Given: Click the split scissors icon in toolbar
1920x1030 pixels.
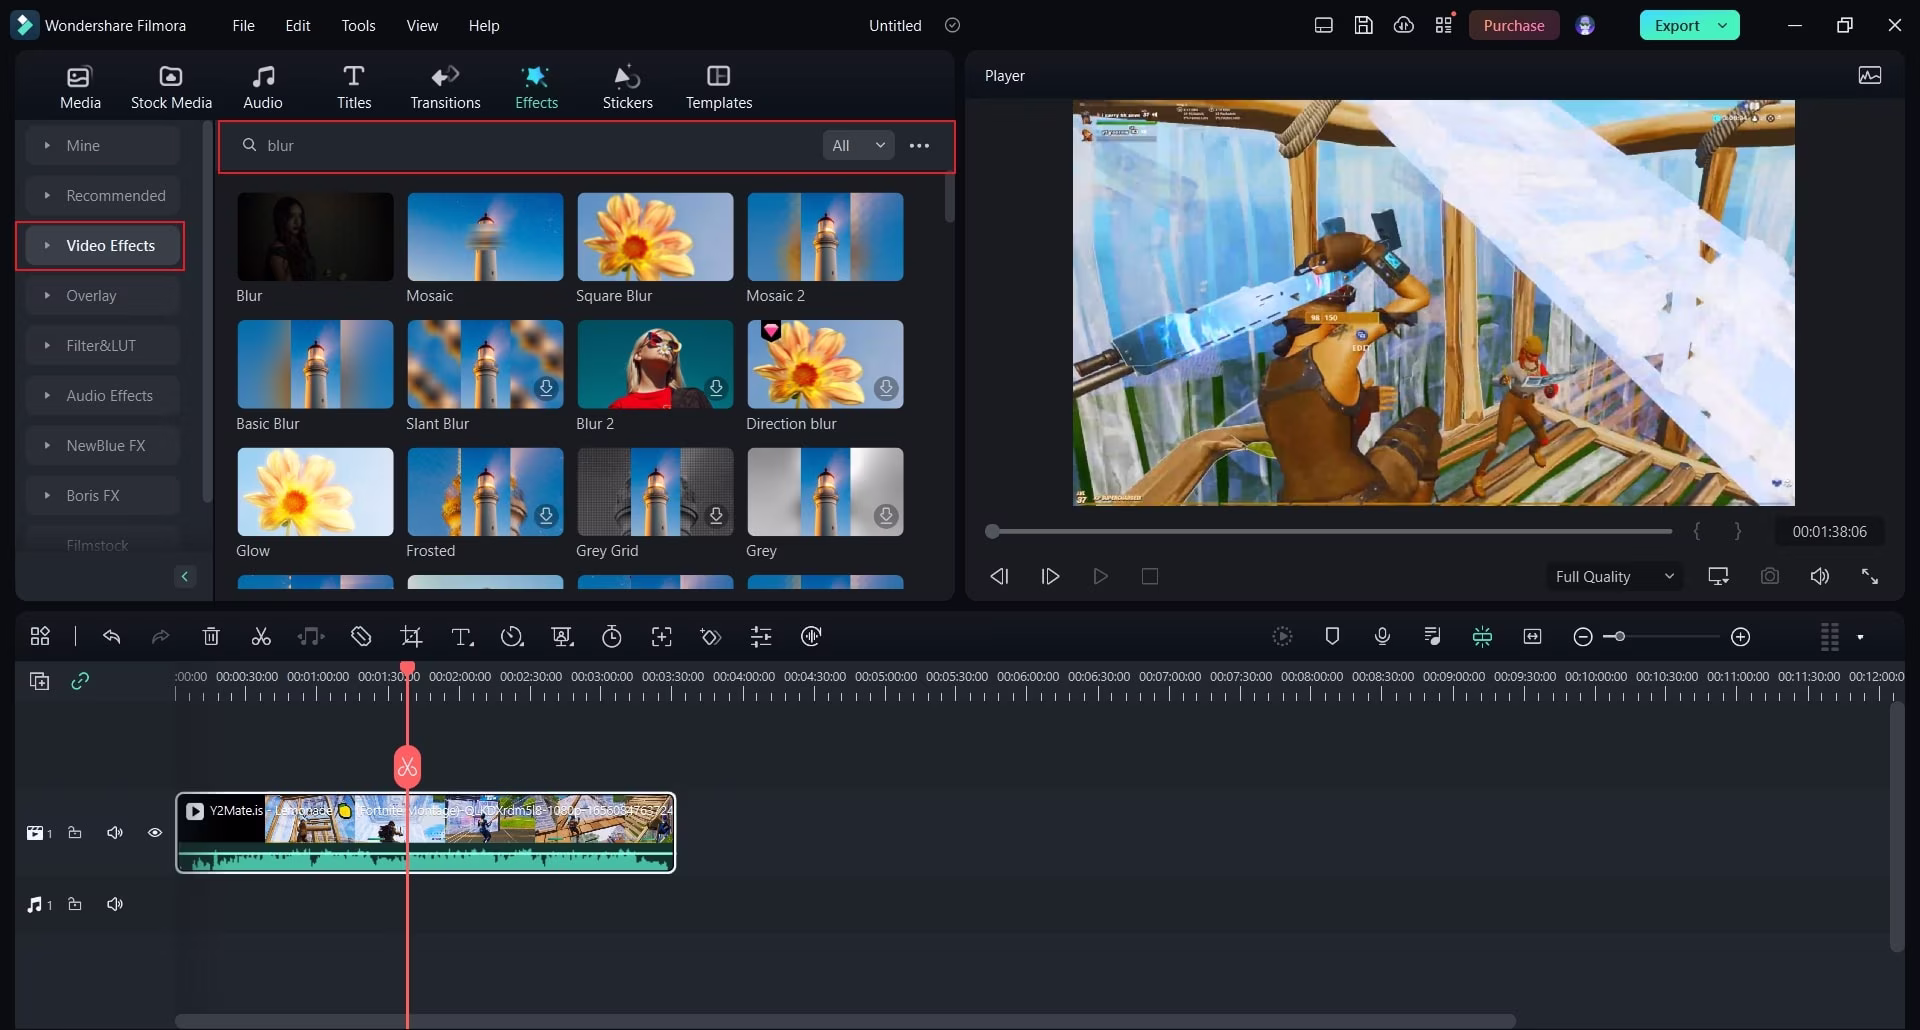Looking at the screenshot, I should click(261, 637).
